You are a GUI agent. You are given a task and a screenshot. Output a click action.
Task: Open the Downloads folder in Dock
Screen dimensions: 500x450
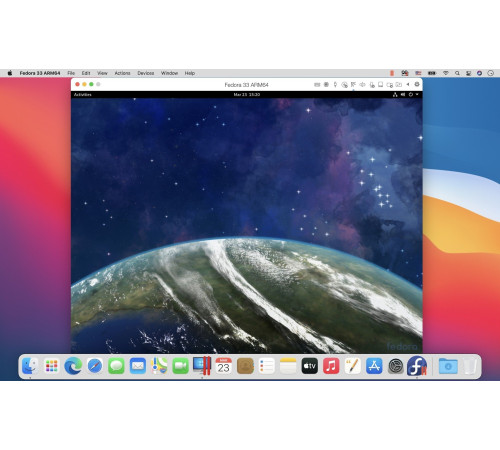tap(448, 366)
